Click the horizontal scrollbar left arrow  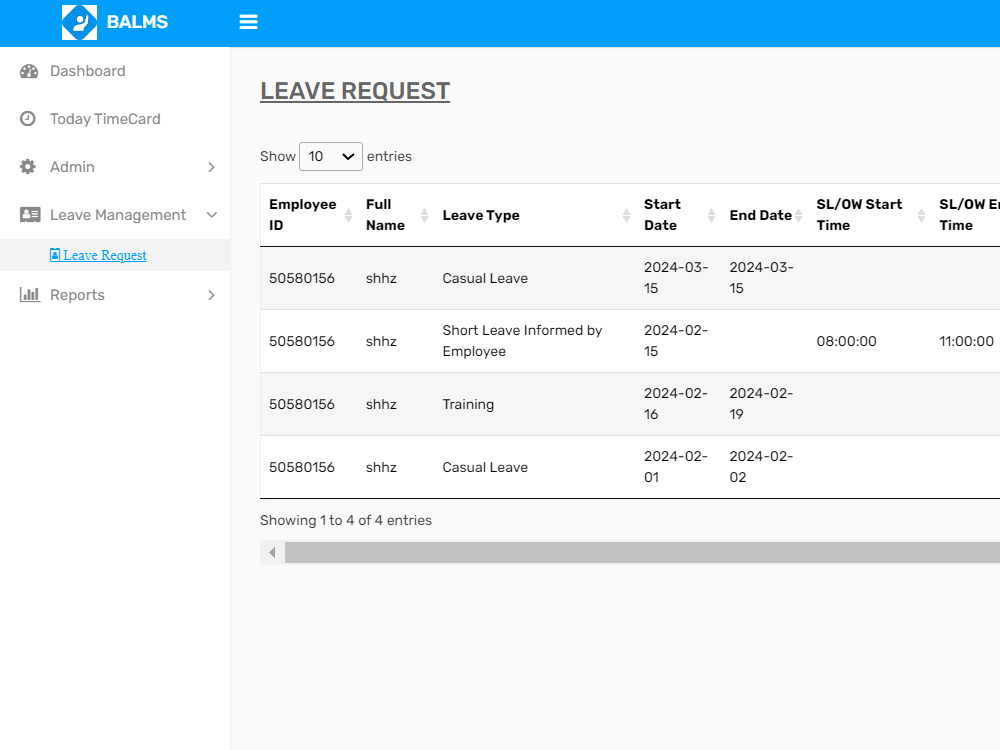272,552
